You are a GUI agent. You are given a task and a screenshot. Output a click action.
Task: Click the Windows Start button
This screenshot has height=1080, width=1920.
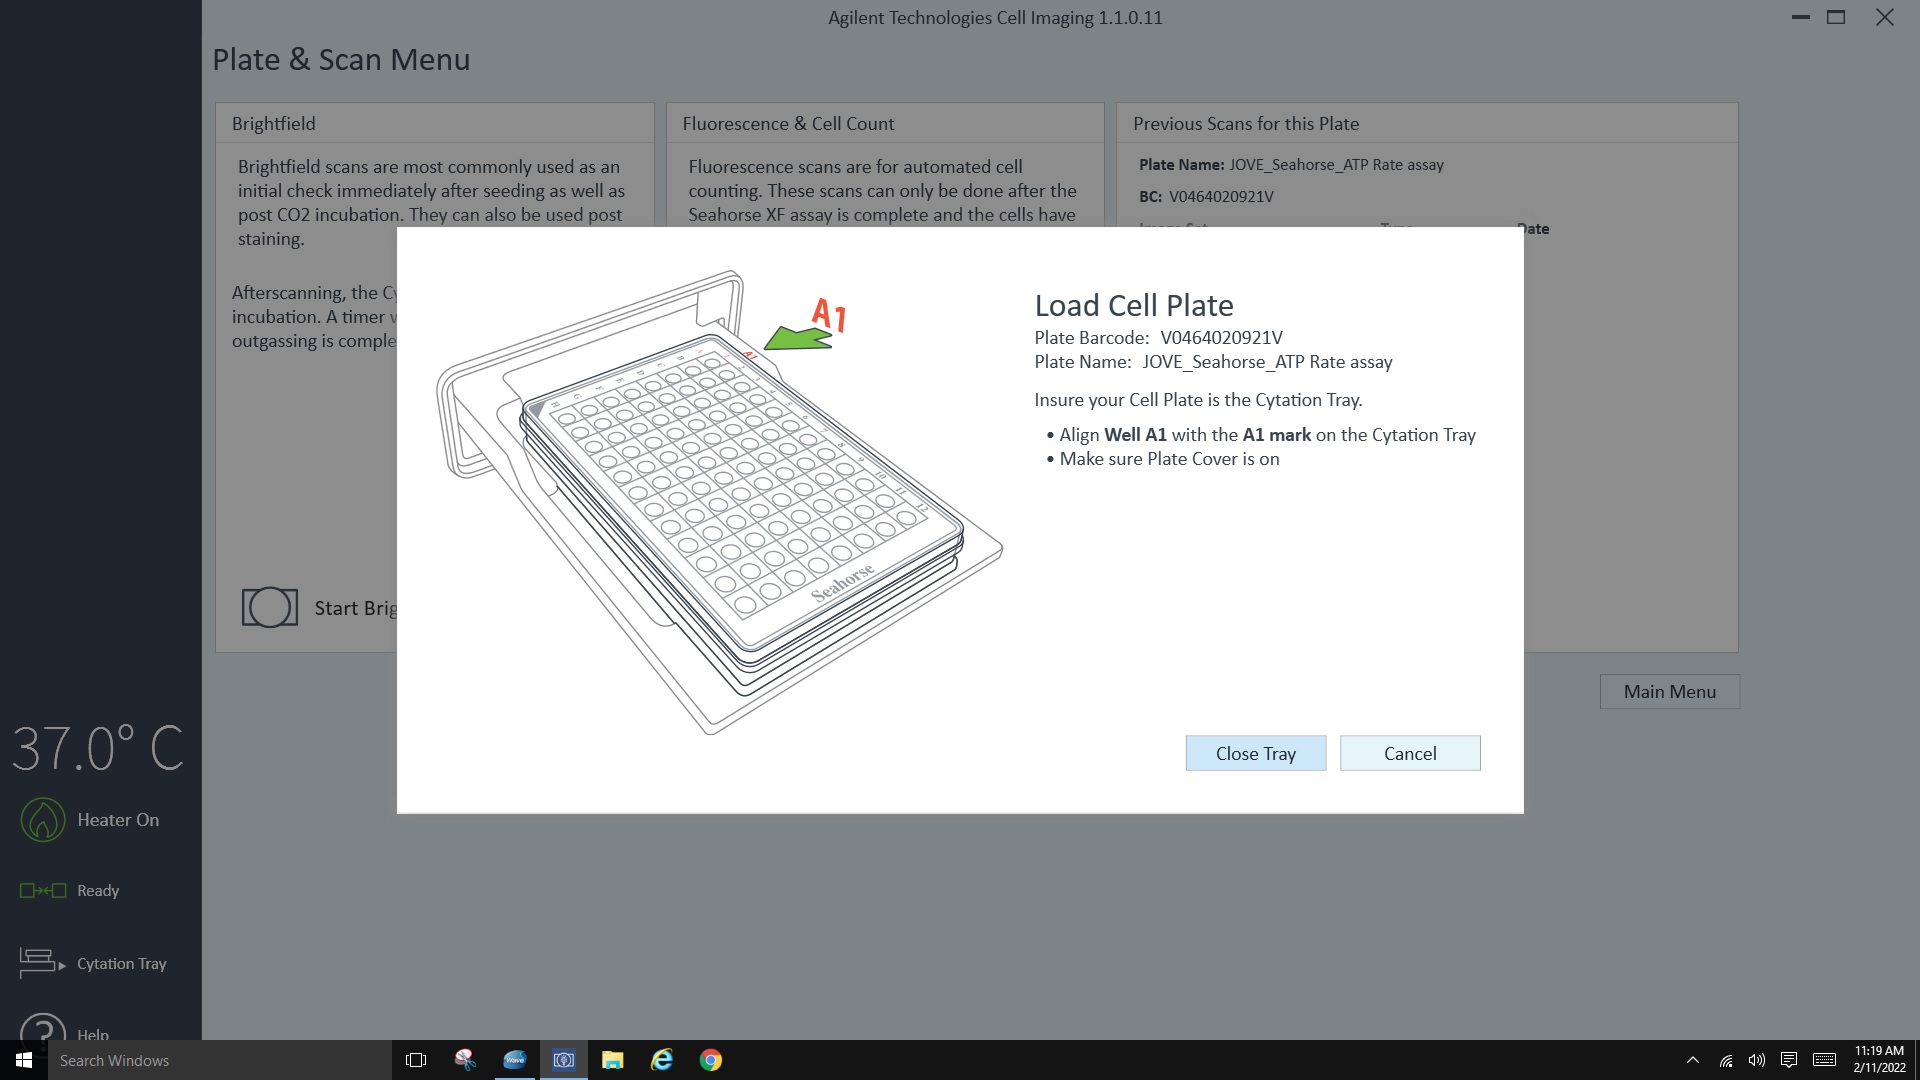(24, 1060)
